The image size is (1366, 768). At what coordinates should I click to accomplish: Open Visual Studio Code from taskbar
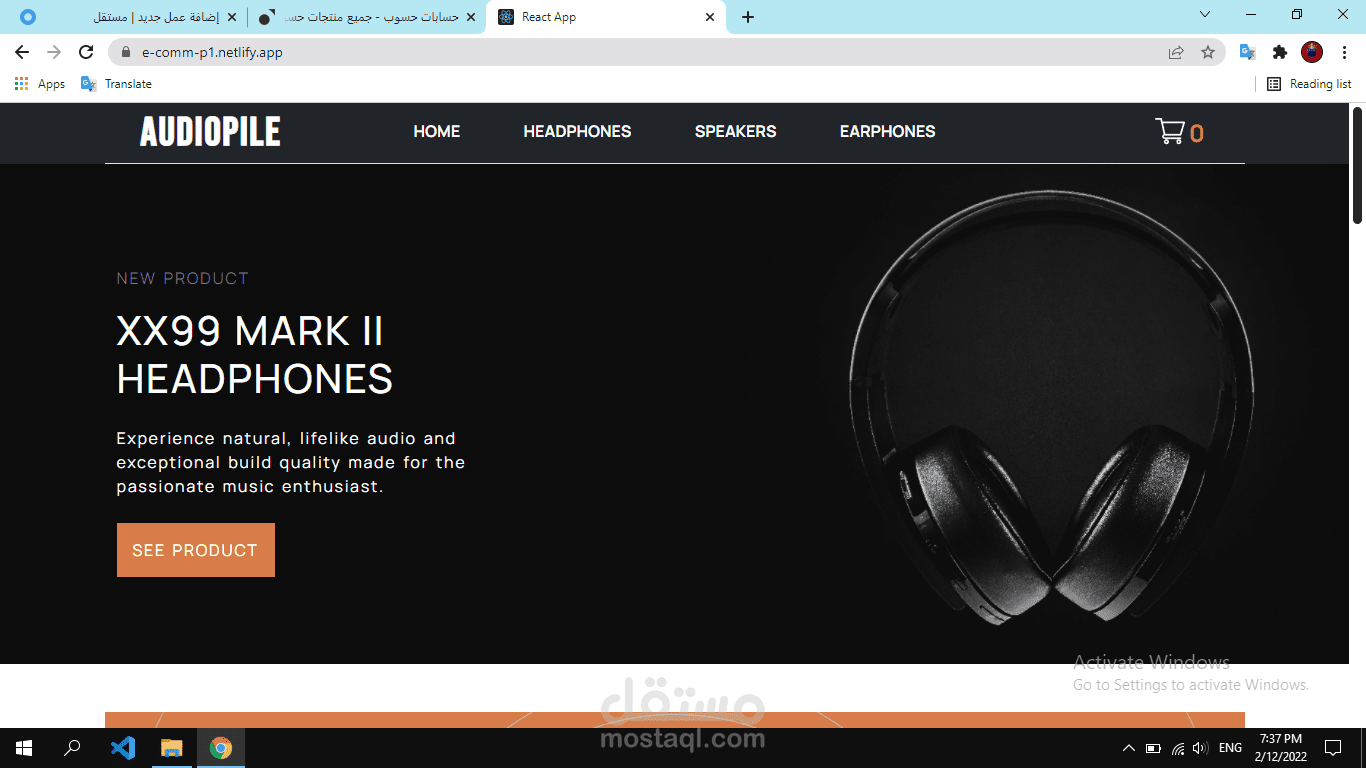click(123, 748)
